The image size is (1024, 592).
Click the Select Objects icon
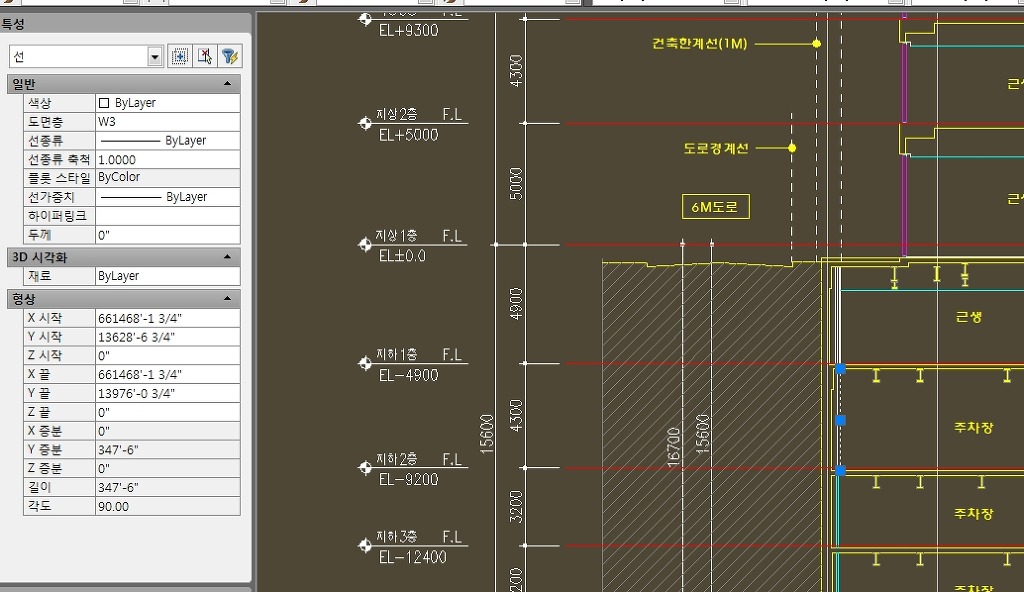pyautogui.click(x=205, y=56)
